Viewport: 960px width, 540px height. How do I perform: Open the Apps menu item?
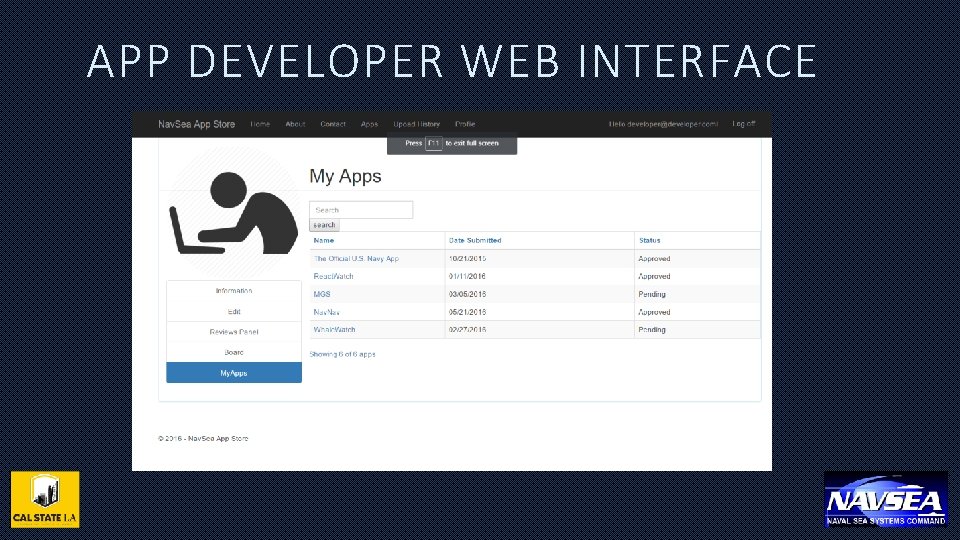[369, 124]
